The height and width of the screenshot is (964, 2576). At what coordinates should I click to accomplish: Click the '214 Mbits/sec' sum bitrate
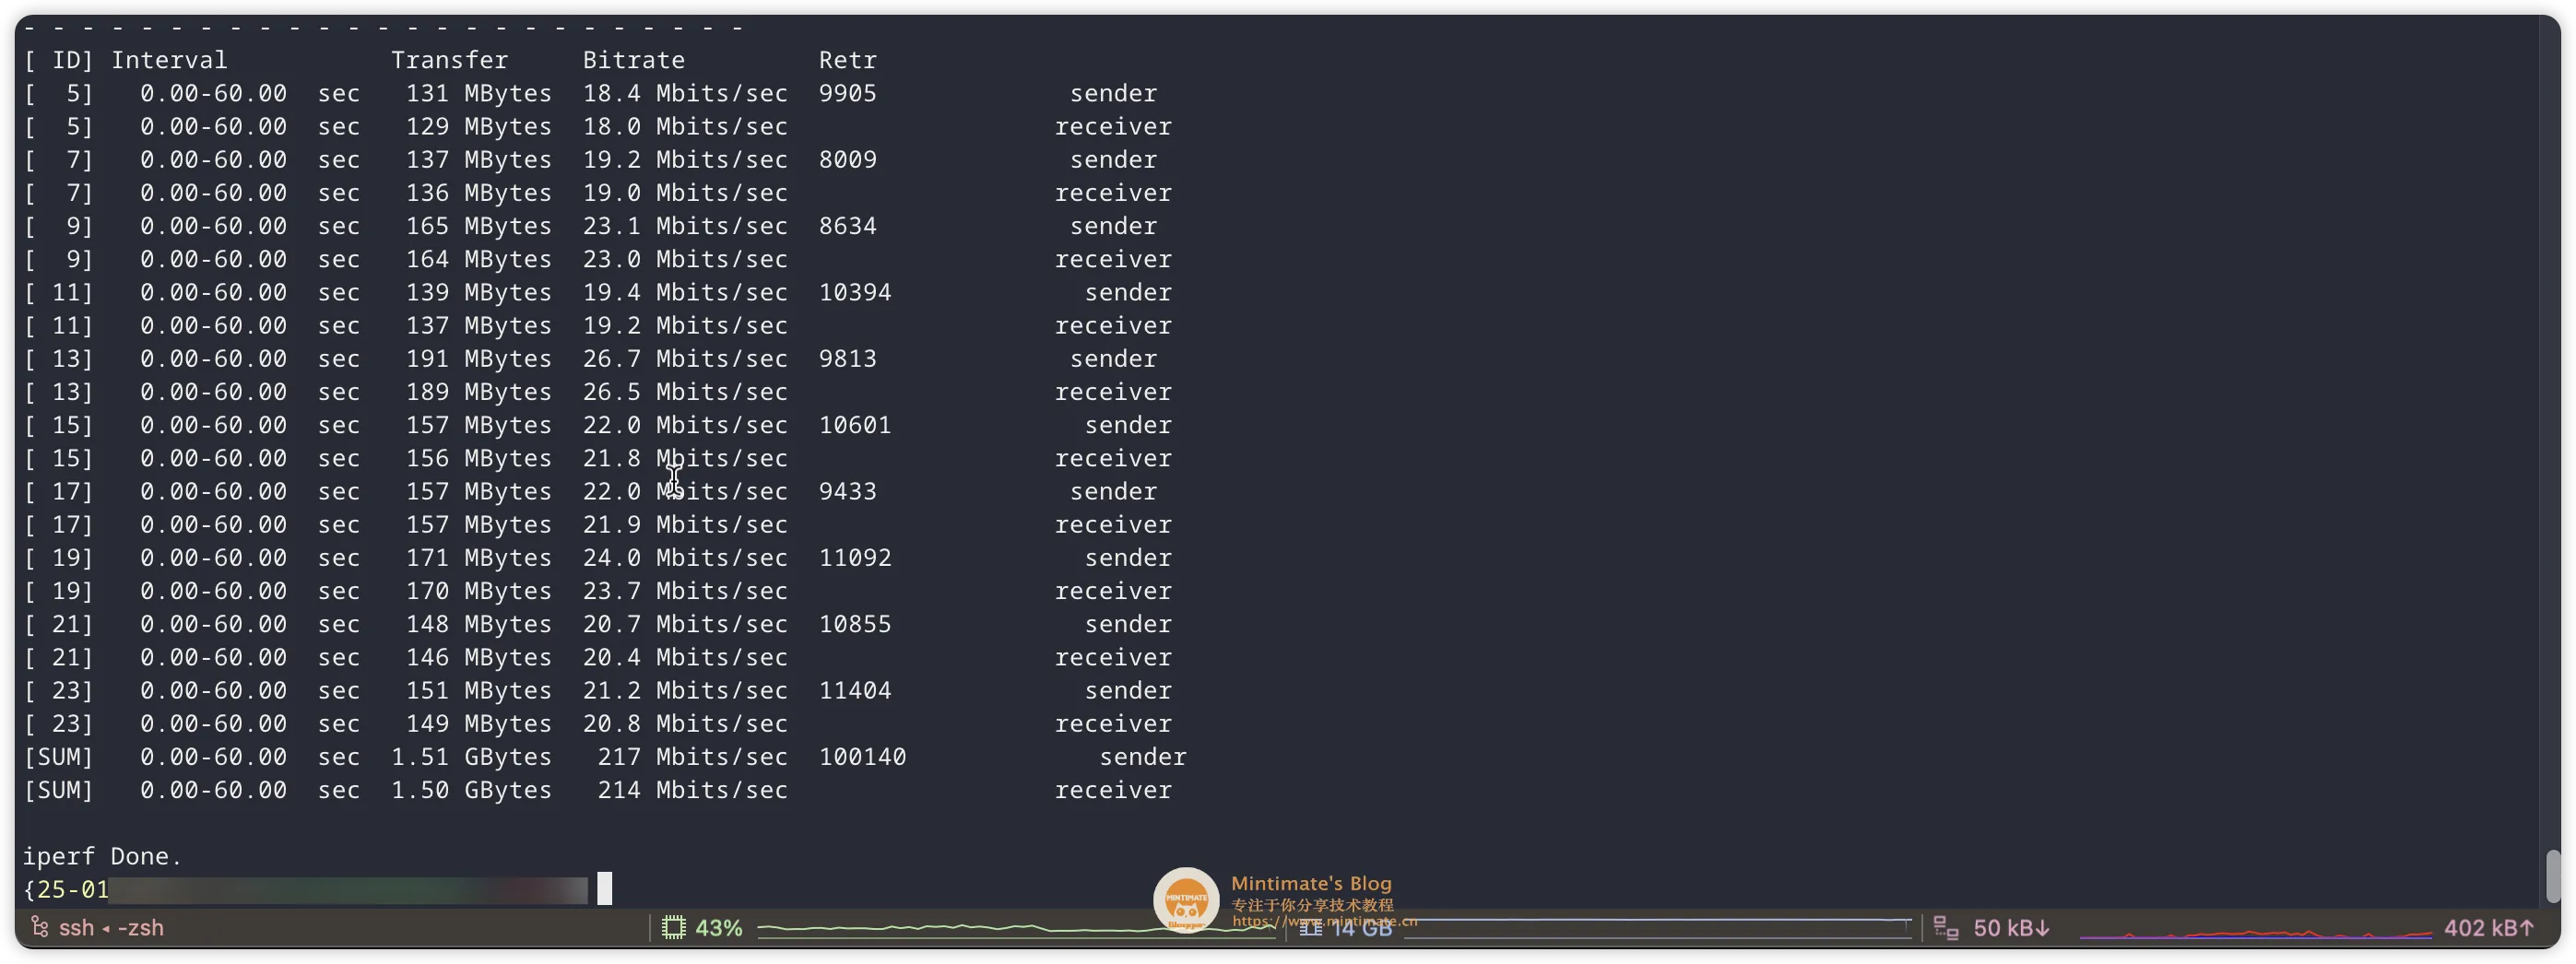692,790
